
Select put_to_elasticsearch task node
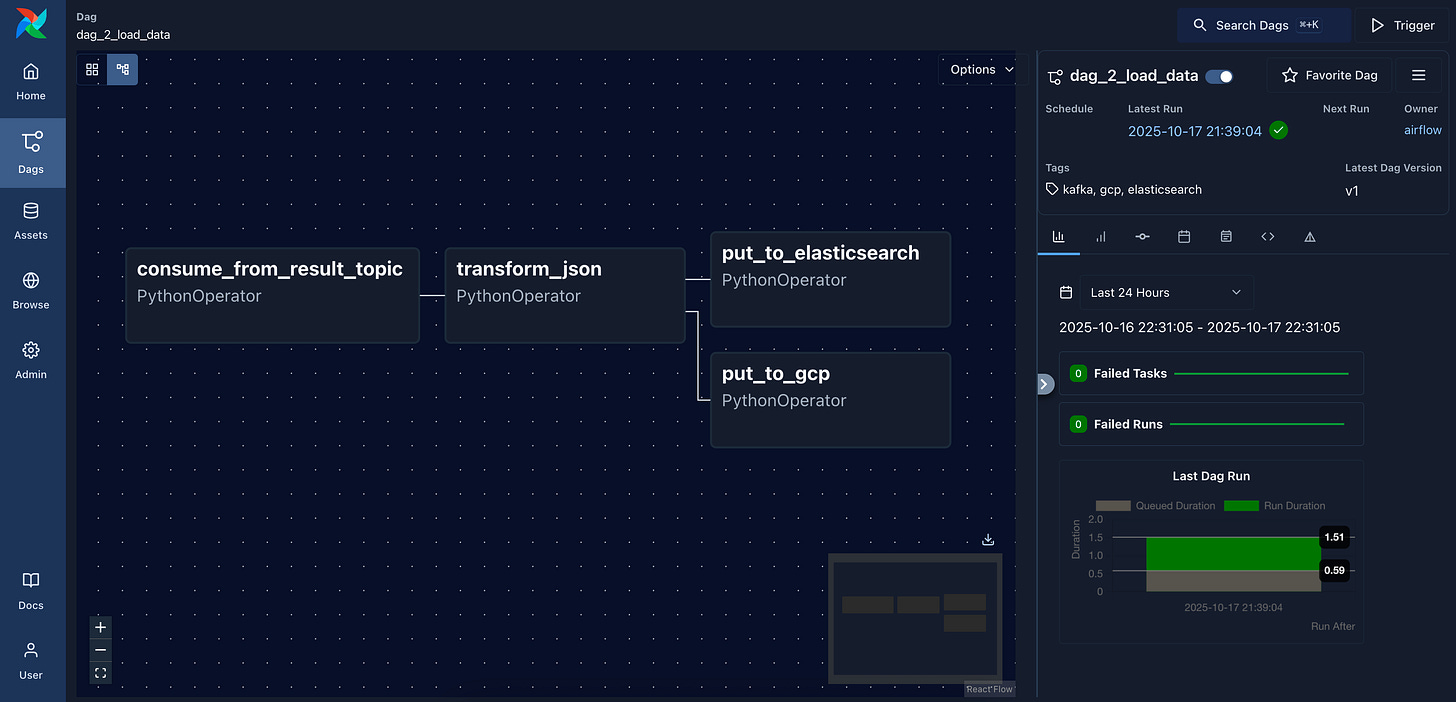[830, 279]
